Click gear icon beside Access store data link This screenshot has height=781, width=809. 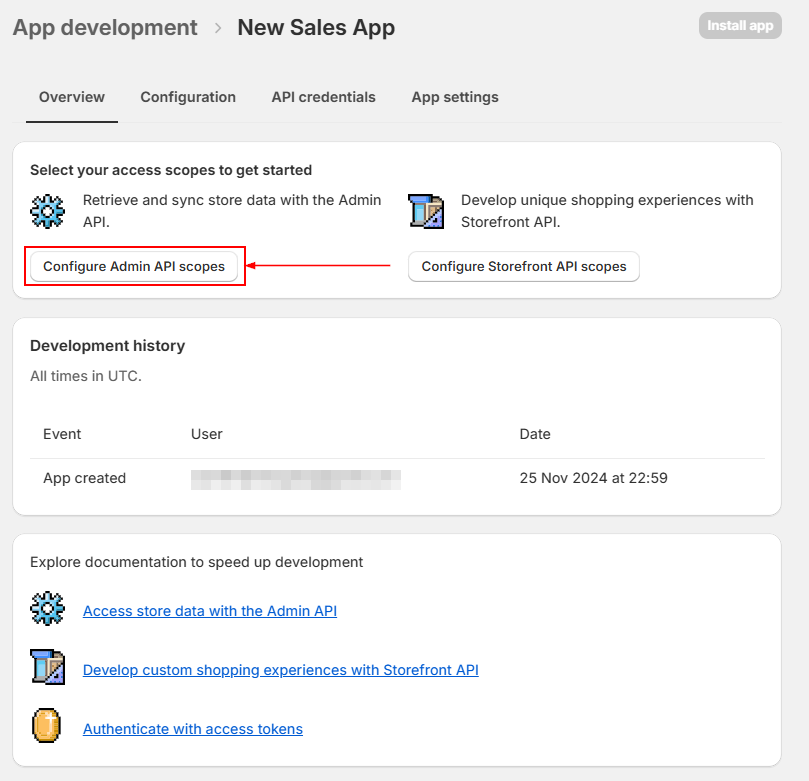(x=47, y=609)
